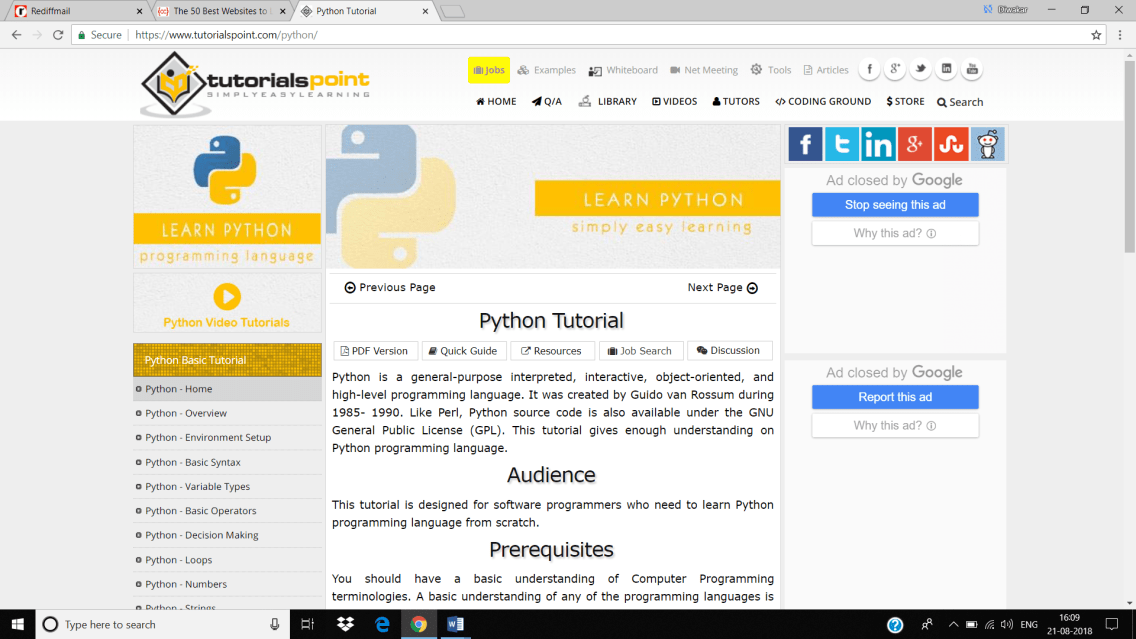
Task: Click the Cortana microphone icon
Action: point(275,624)
